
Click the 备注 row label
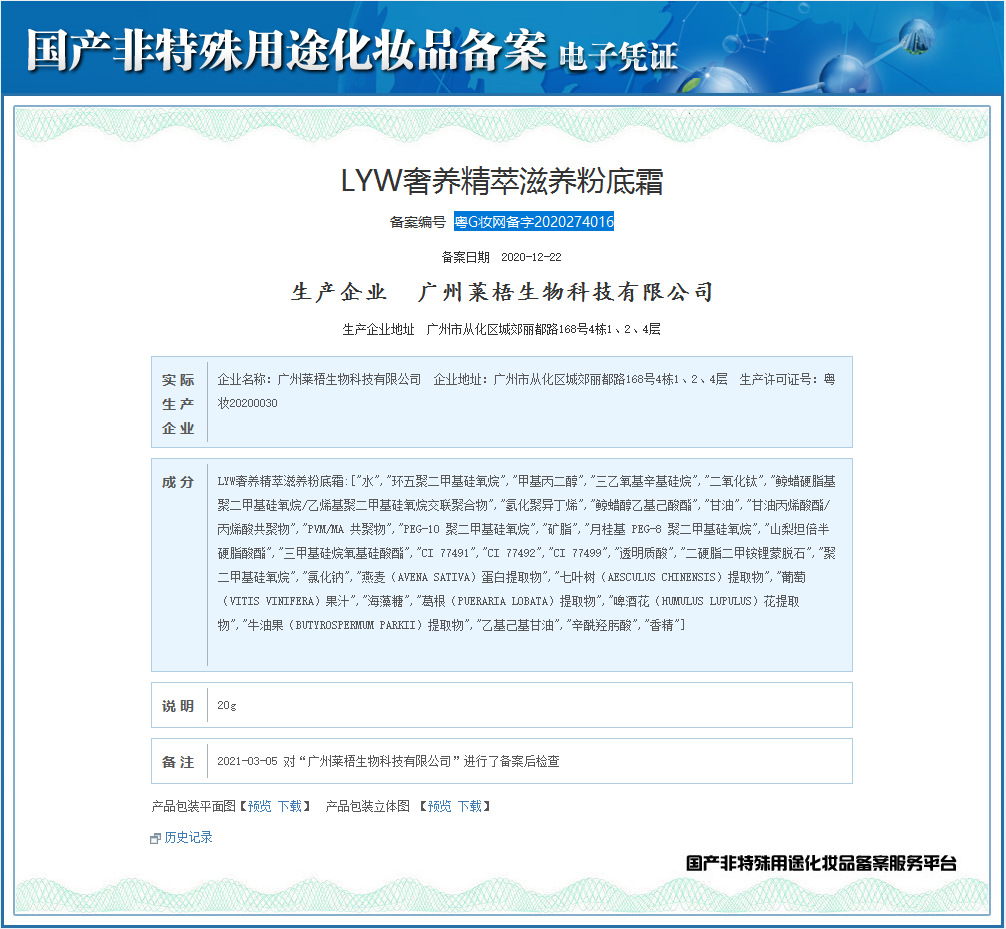[x=178, y=762]
